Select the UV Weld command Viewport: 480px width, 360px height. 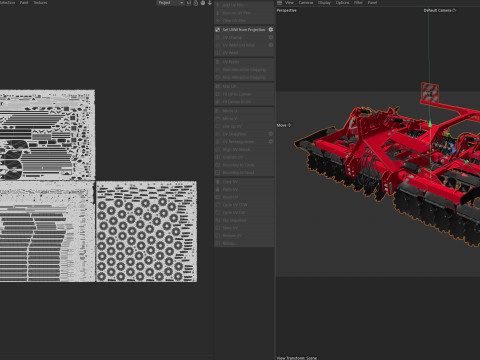[x=244, y=53]
